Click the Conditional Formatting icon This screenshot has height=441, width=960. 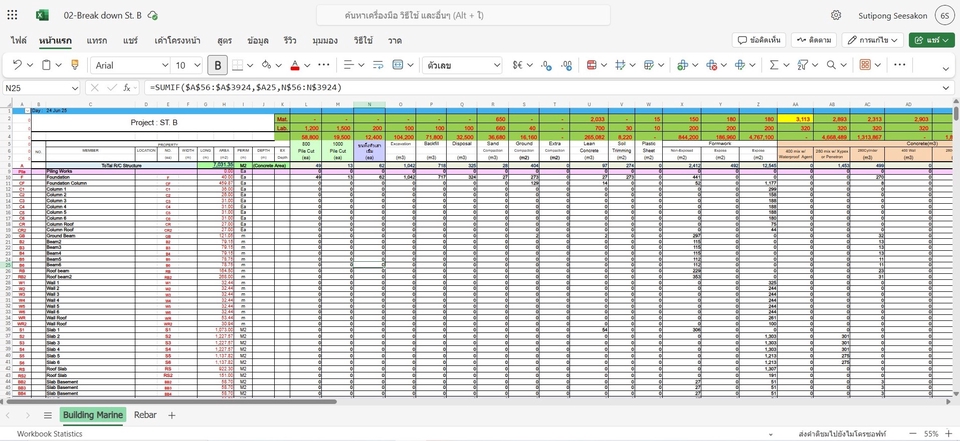tap(591, 65)
